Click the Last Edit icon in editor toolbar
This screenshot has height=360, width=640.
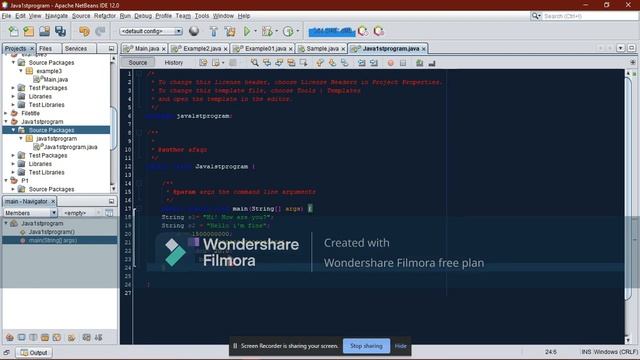tap(203, 62)
